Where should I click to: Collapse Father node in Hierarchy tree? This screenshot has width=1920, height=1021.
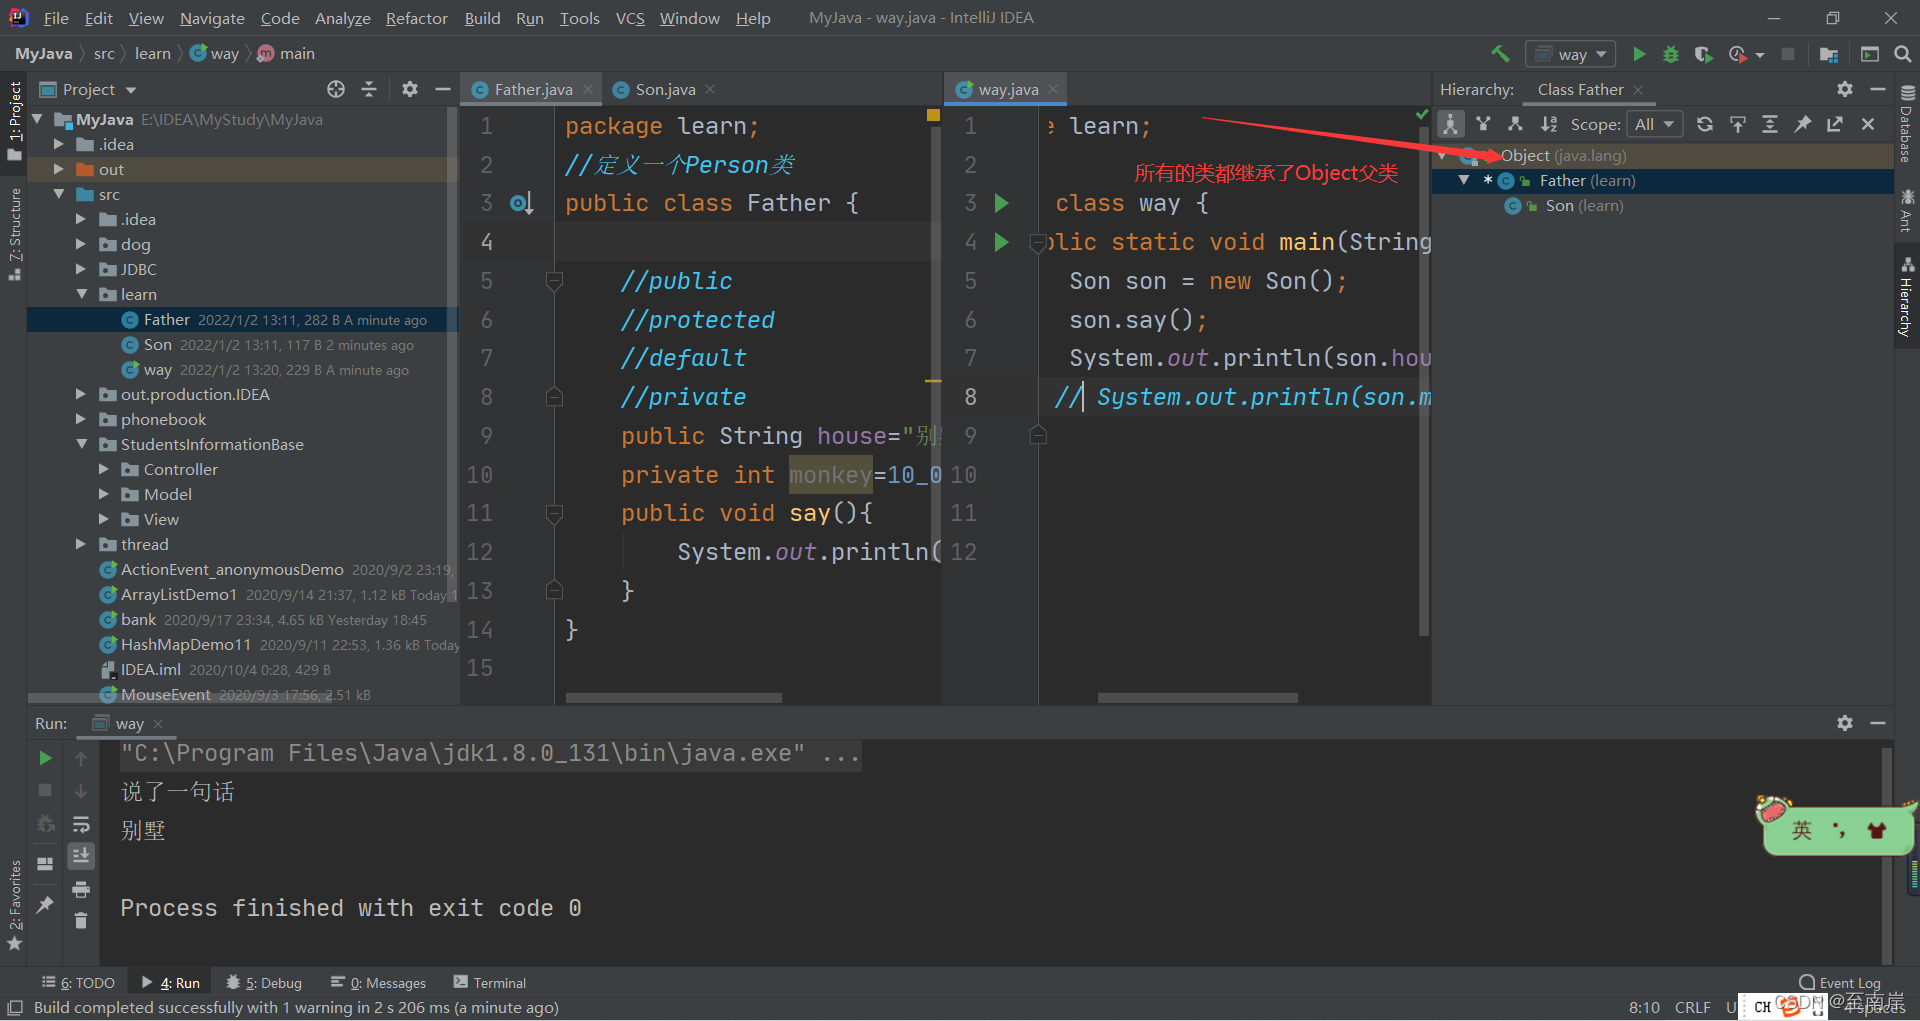click(1464, 180)
